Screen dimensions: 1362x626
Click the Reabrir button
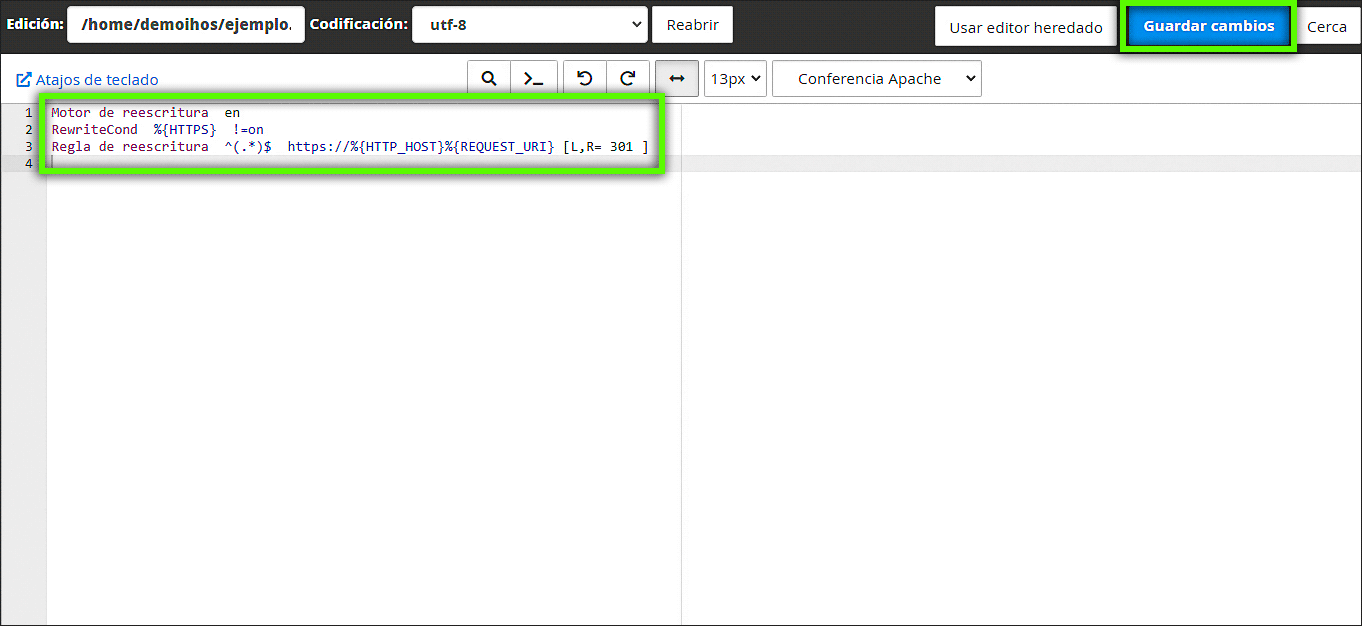(692, 25)
